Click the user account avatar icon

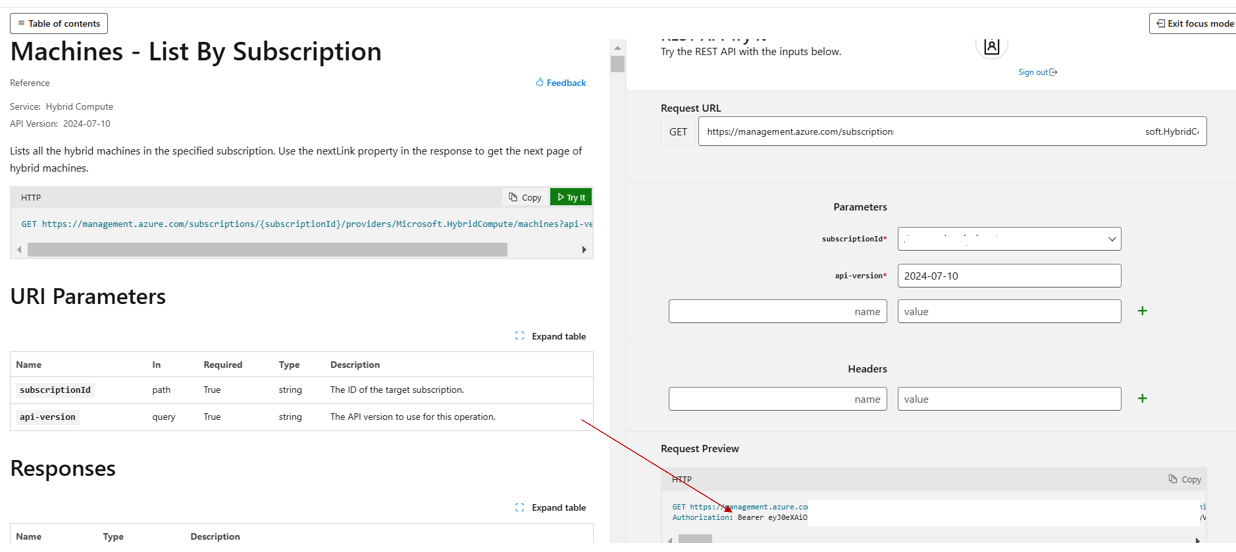(991, 45)
